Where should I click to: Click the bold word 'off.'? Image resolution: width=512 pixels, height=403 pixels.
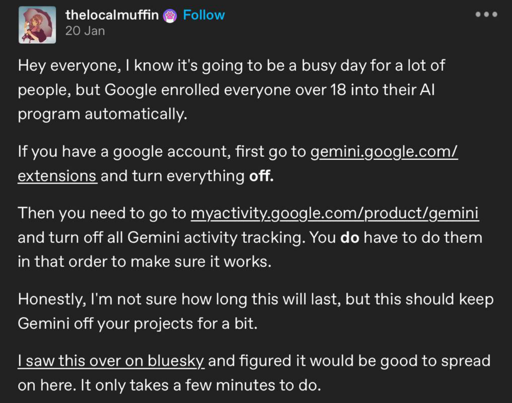click(x=261, y=176)
